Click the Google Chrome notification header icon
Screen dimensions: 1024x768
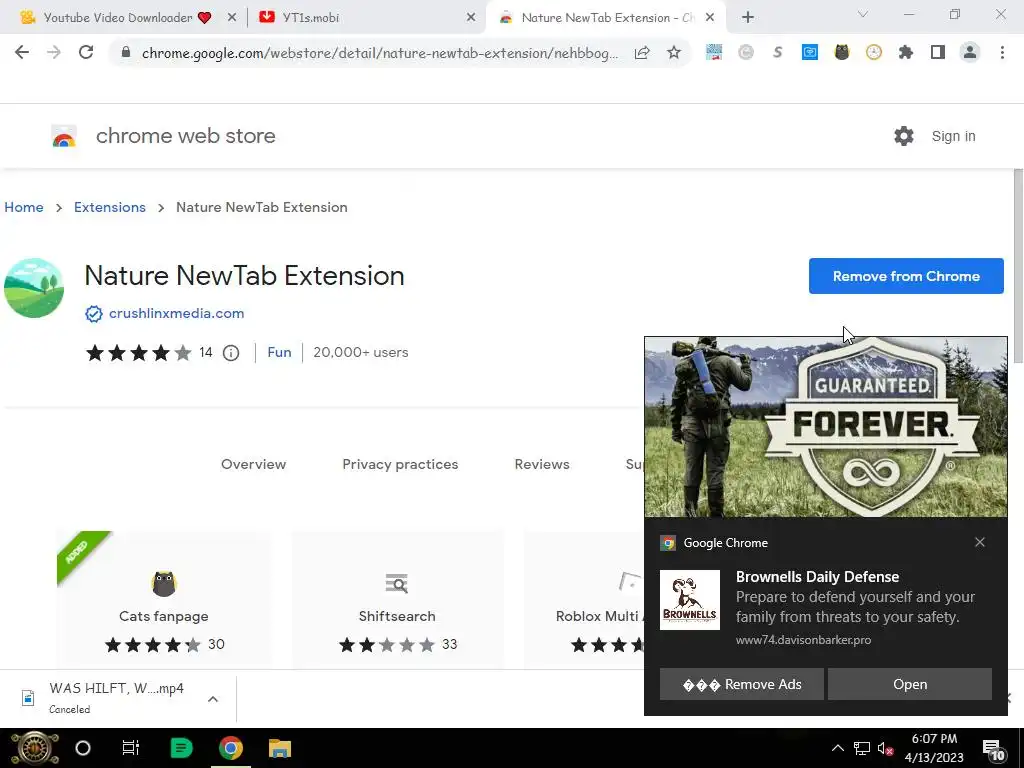(x=668, y=543)
